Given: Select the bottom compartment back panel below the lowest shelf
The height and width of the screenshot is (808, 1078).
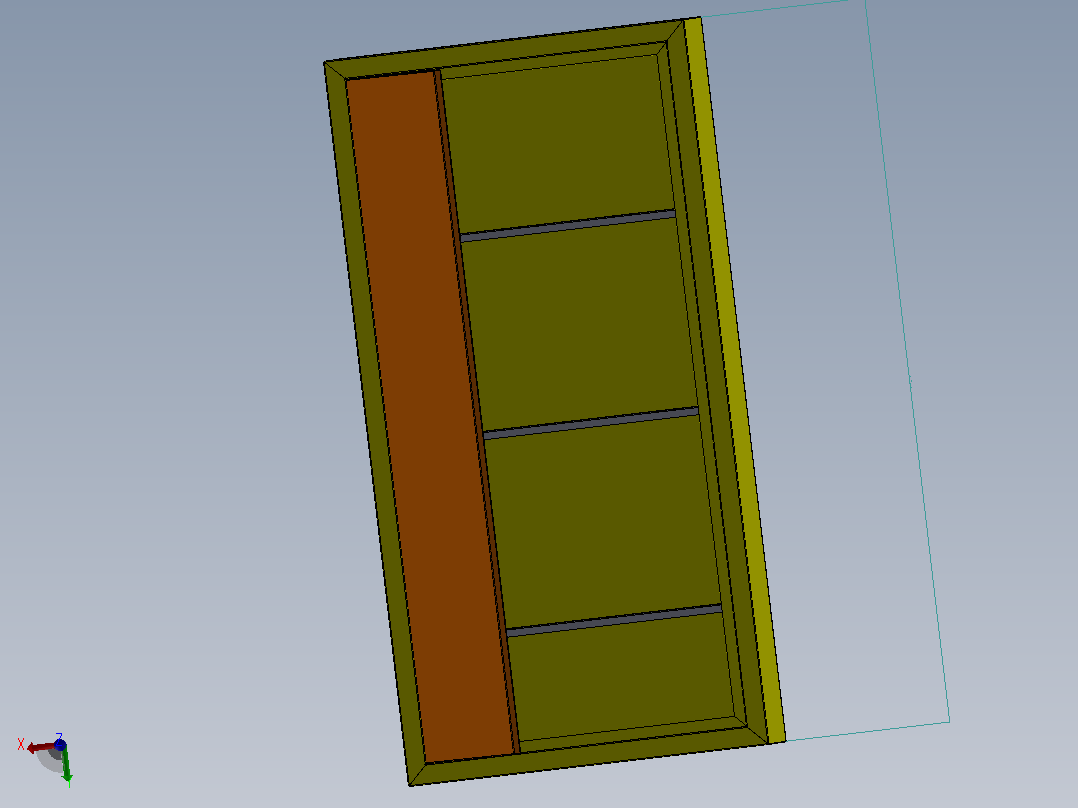Looking at the screenshot, I should [621, 677].
